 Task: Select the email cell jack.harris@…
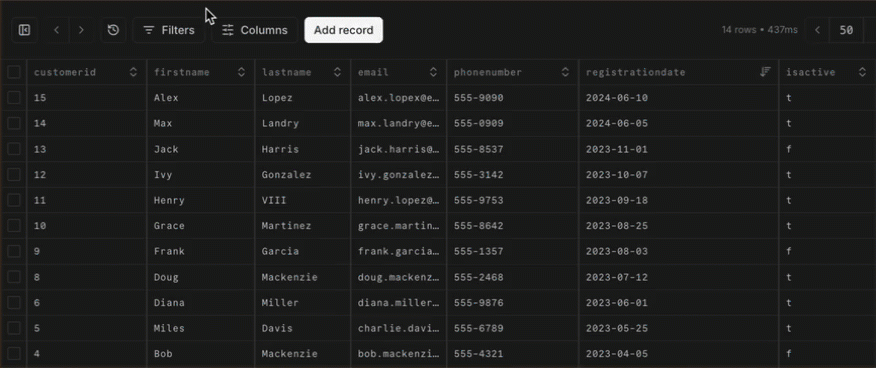(x=399, y=149)
